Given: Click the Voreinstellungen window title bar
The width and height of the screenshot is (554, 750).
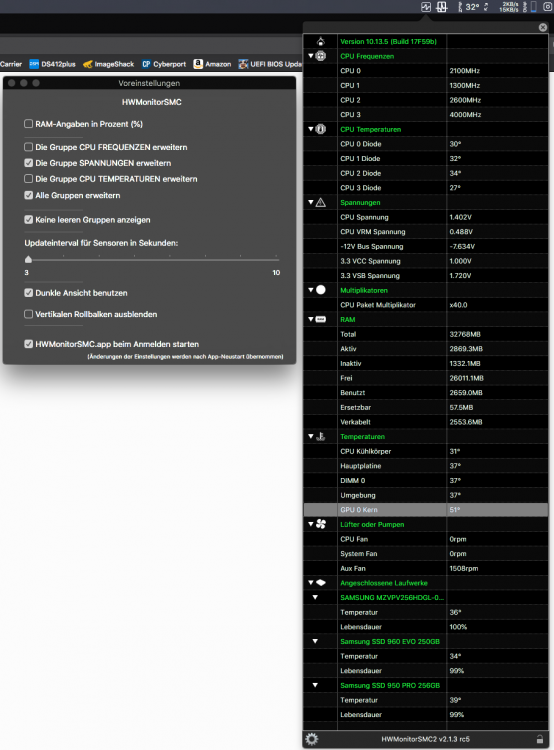Looking at the screenshot, I should point(149,83).
